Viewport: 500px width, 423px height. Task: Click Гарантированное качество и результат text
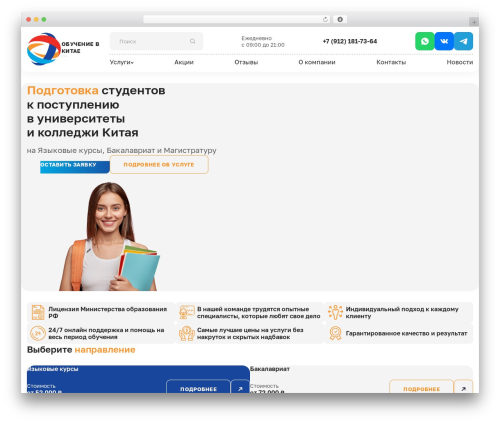tap(406, 333)
